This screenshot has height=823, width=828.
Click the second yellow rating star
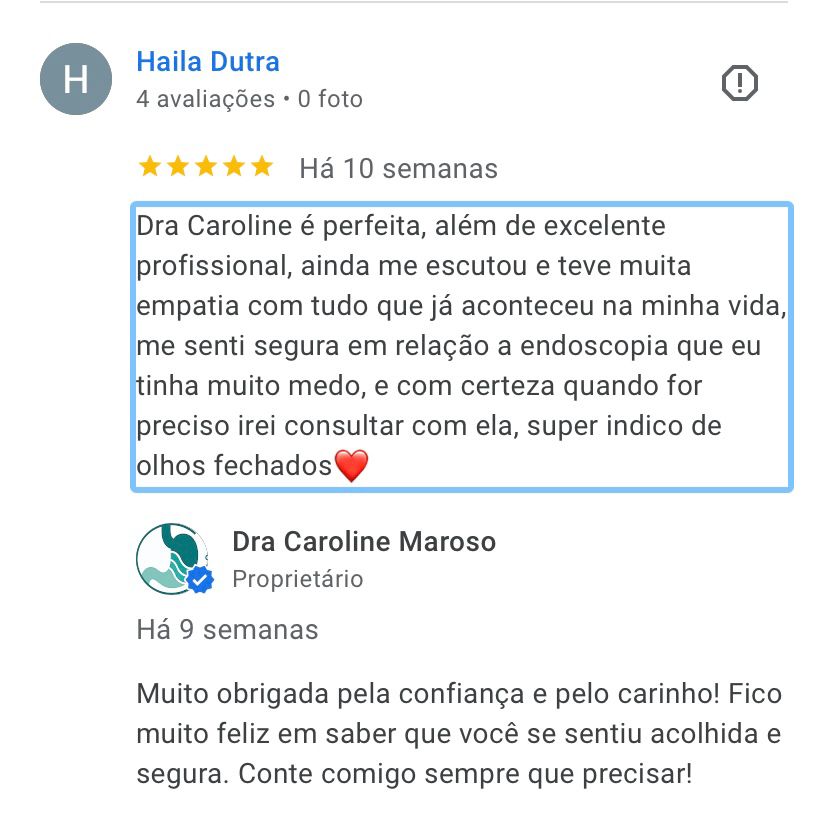click(x=177, y=166)
